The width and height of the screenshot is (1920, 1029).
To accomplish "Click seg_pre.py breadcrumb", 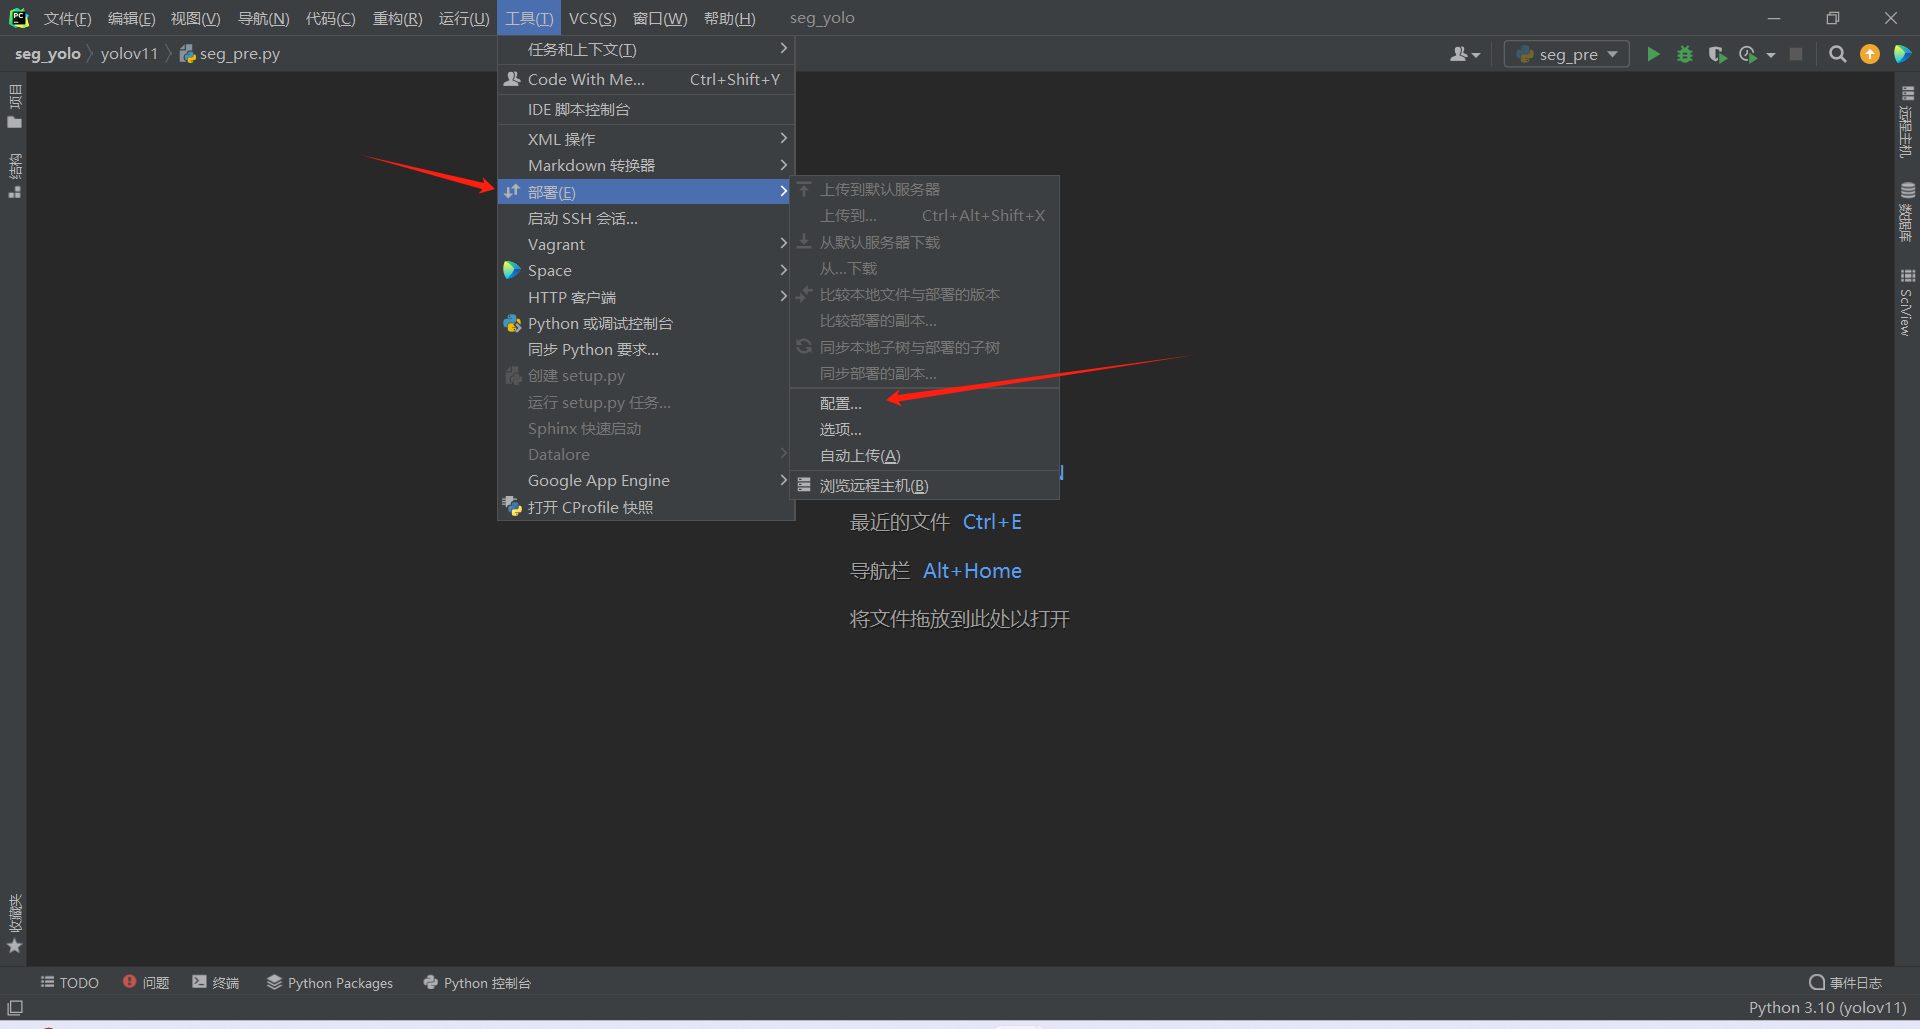I will coord(230,54).
